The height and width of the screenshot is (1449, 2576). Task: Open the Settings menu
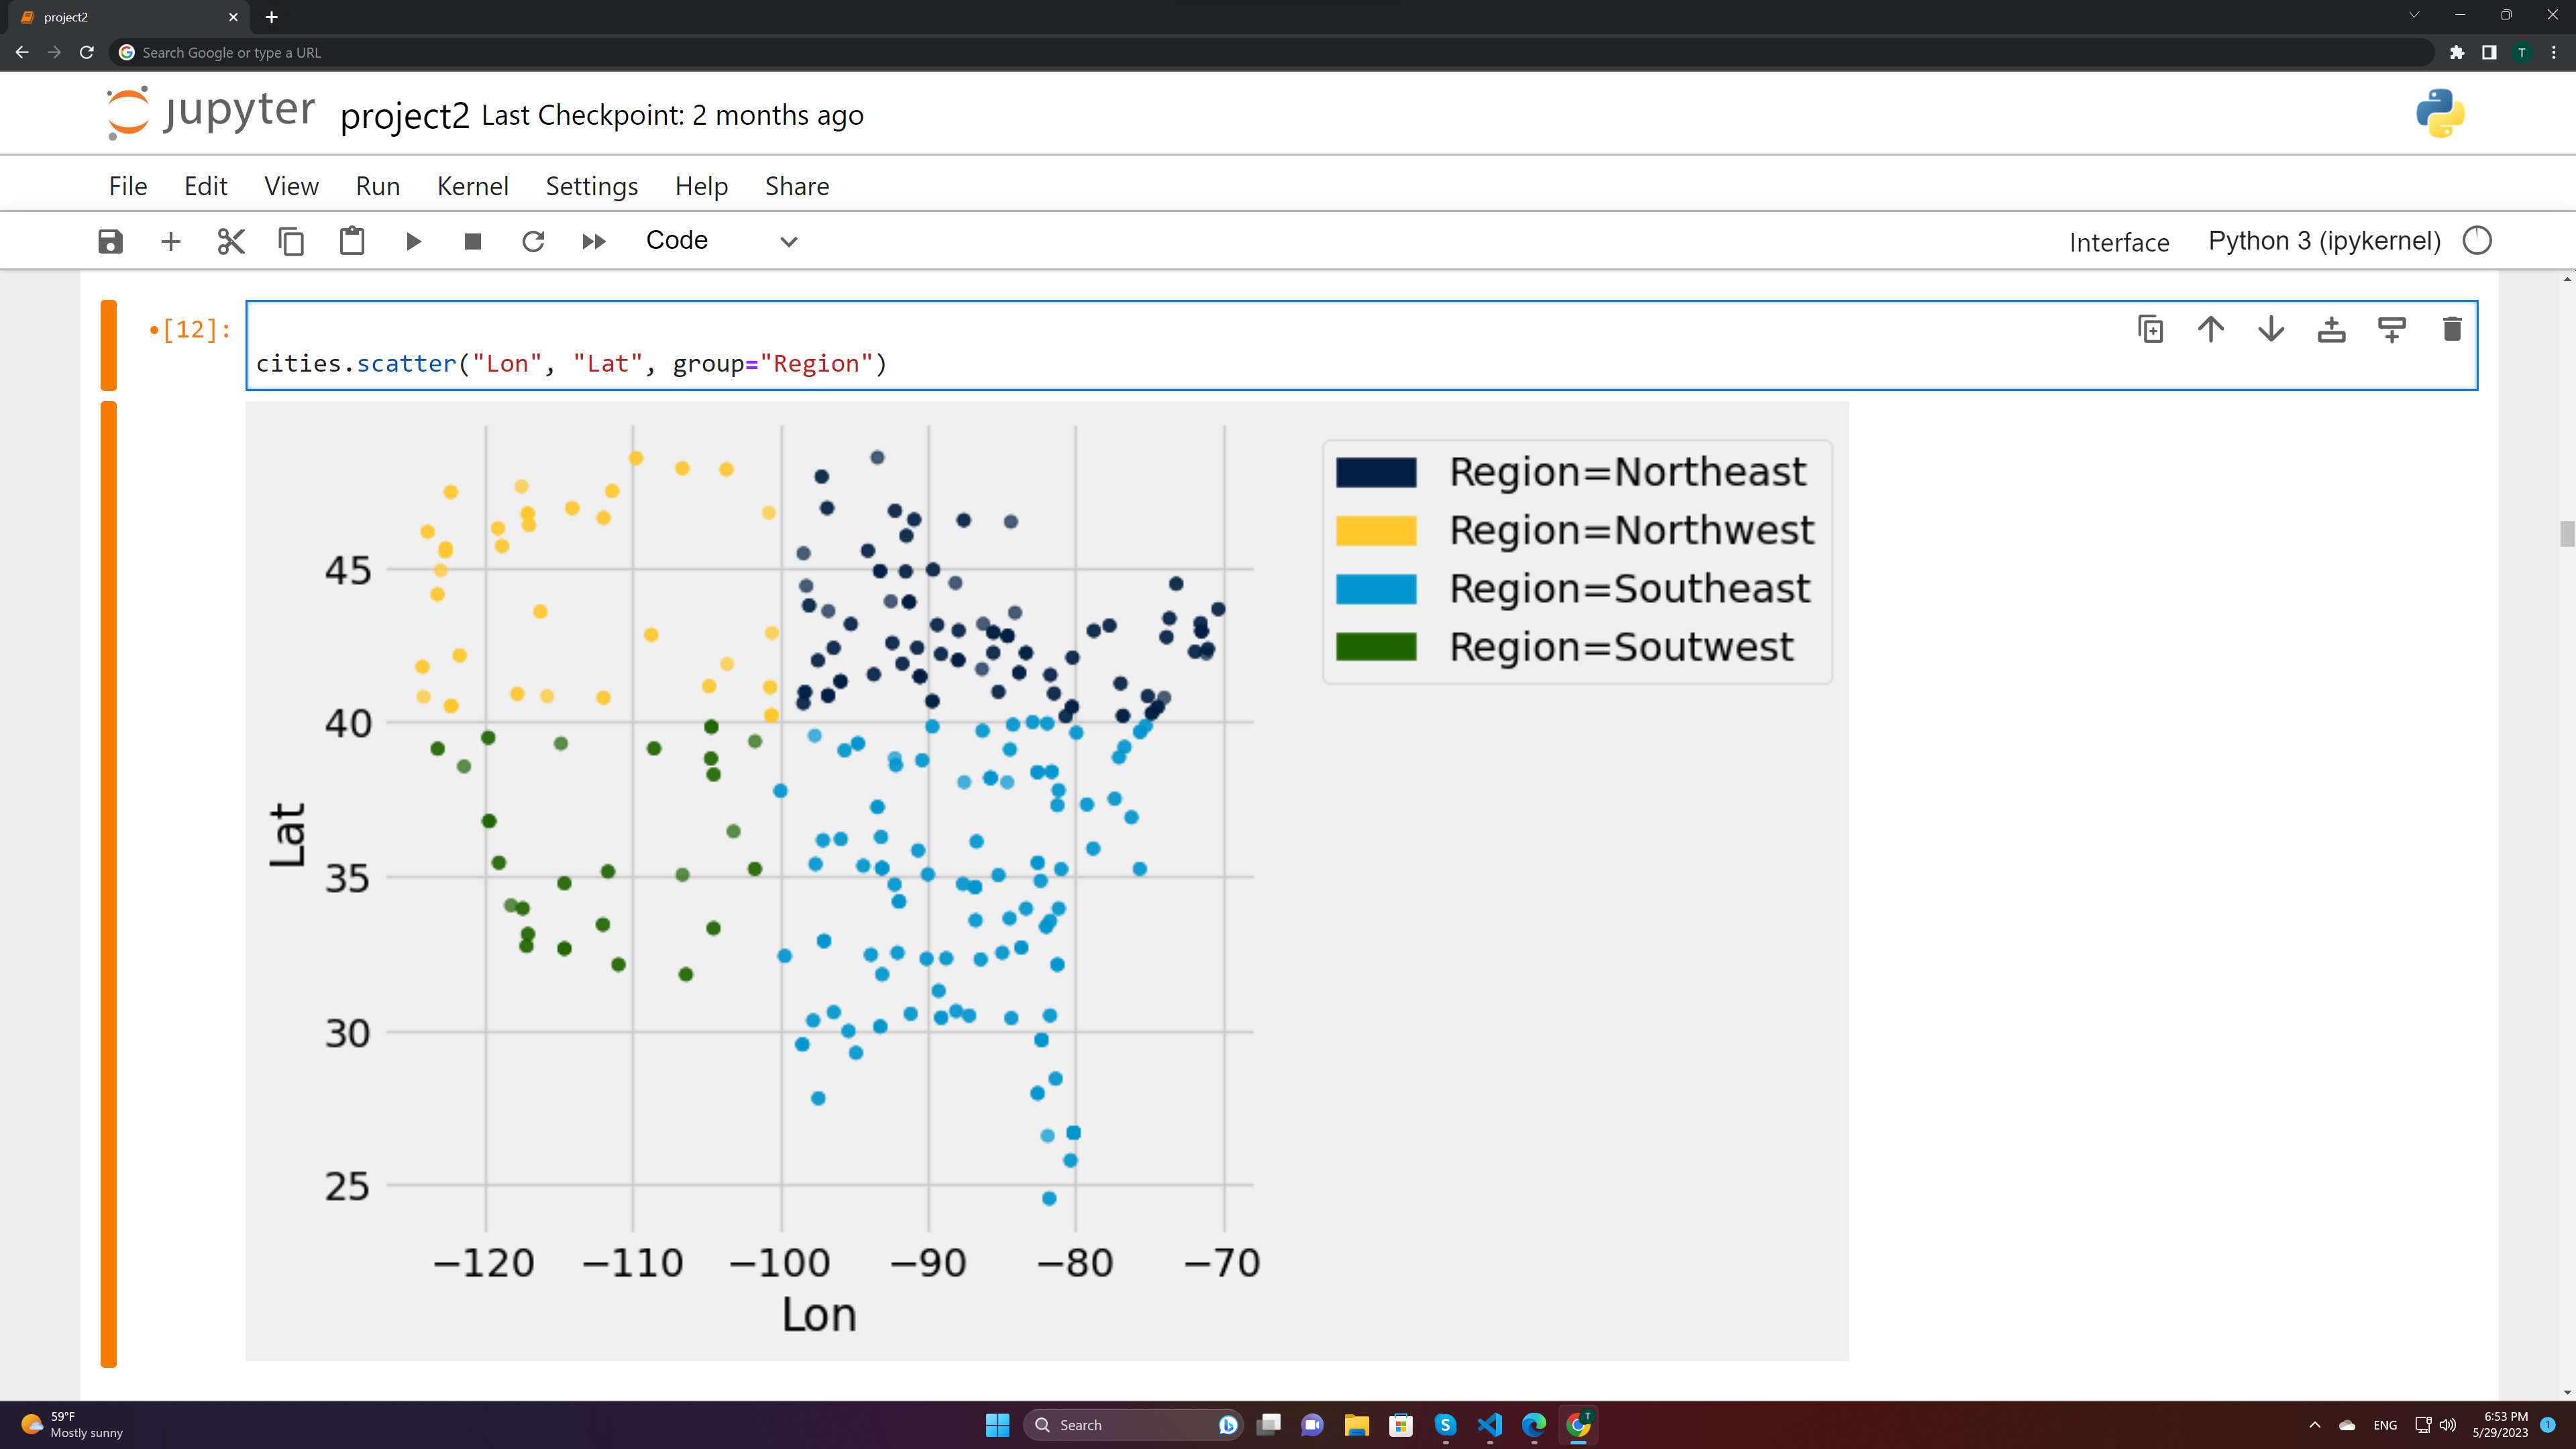tap(591, 186)
